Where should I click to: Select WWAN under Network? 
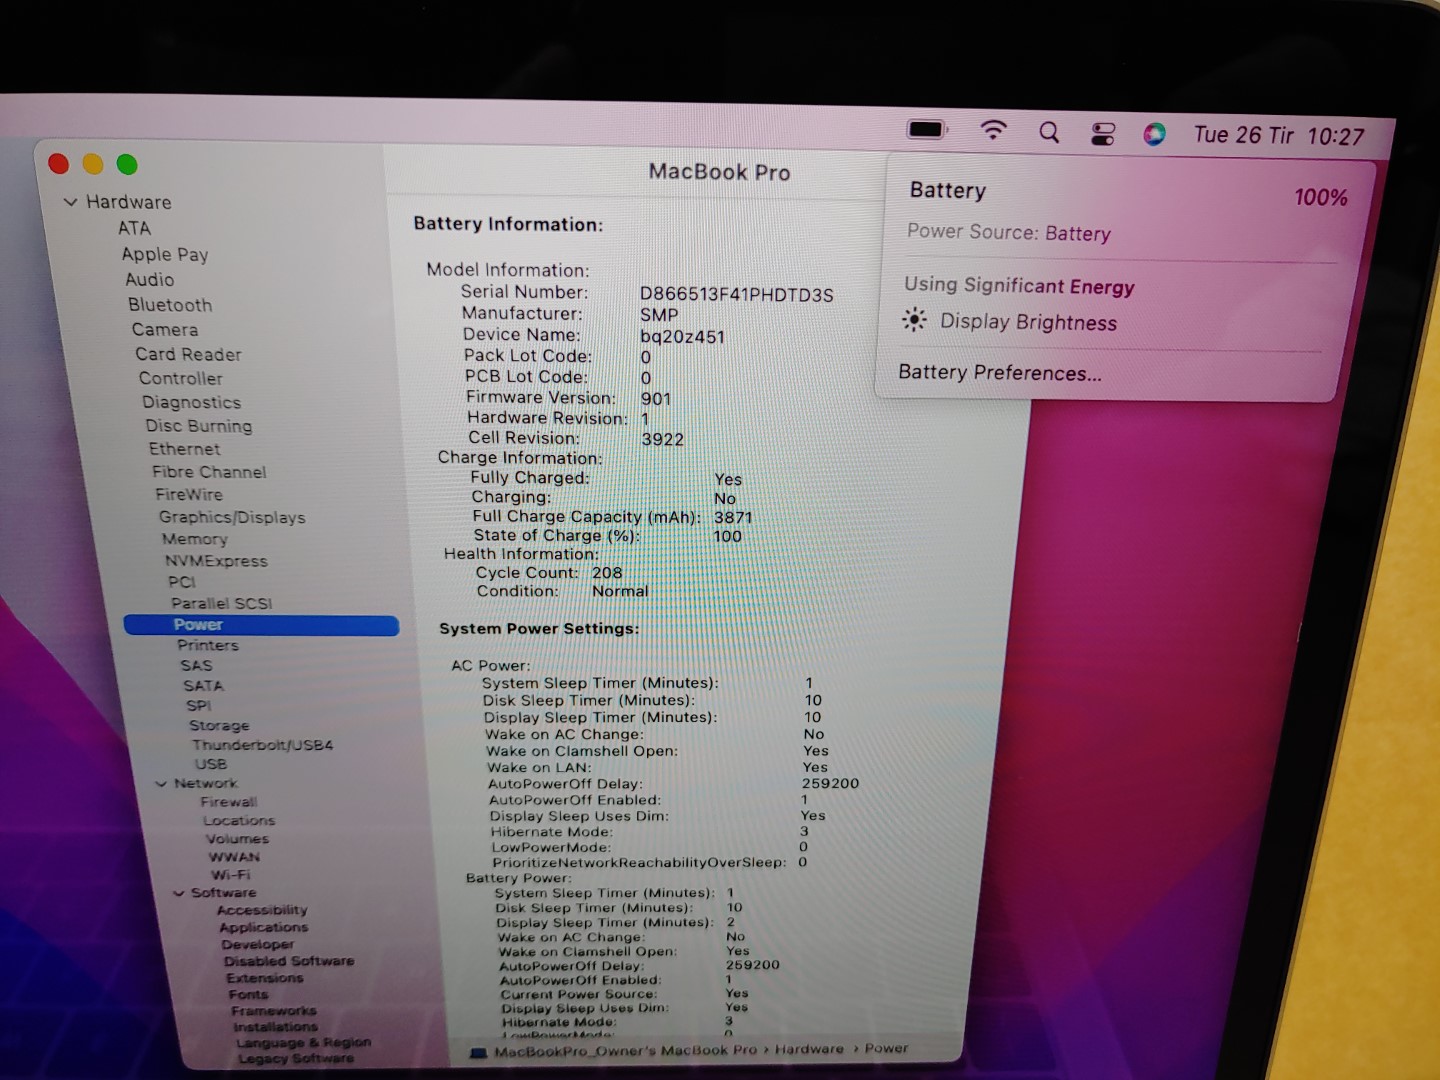[x=234, y=857]
